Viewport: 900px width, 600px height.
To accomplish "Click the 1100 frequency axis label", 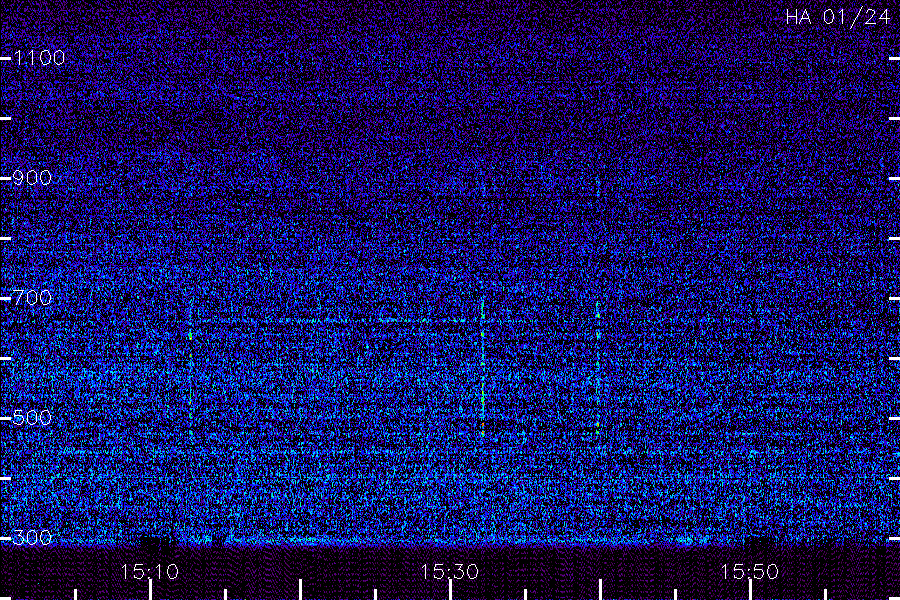I will [39, 57].
